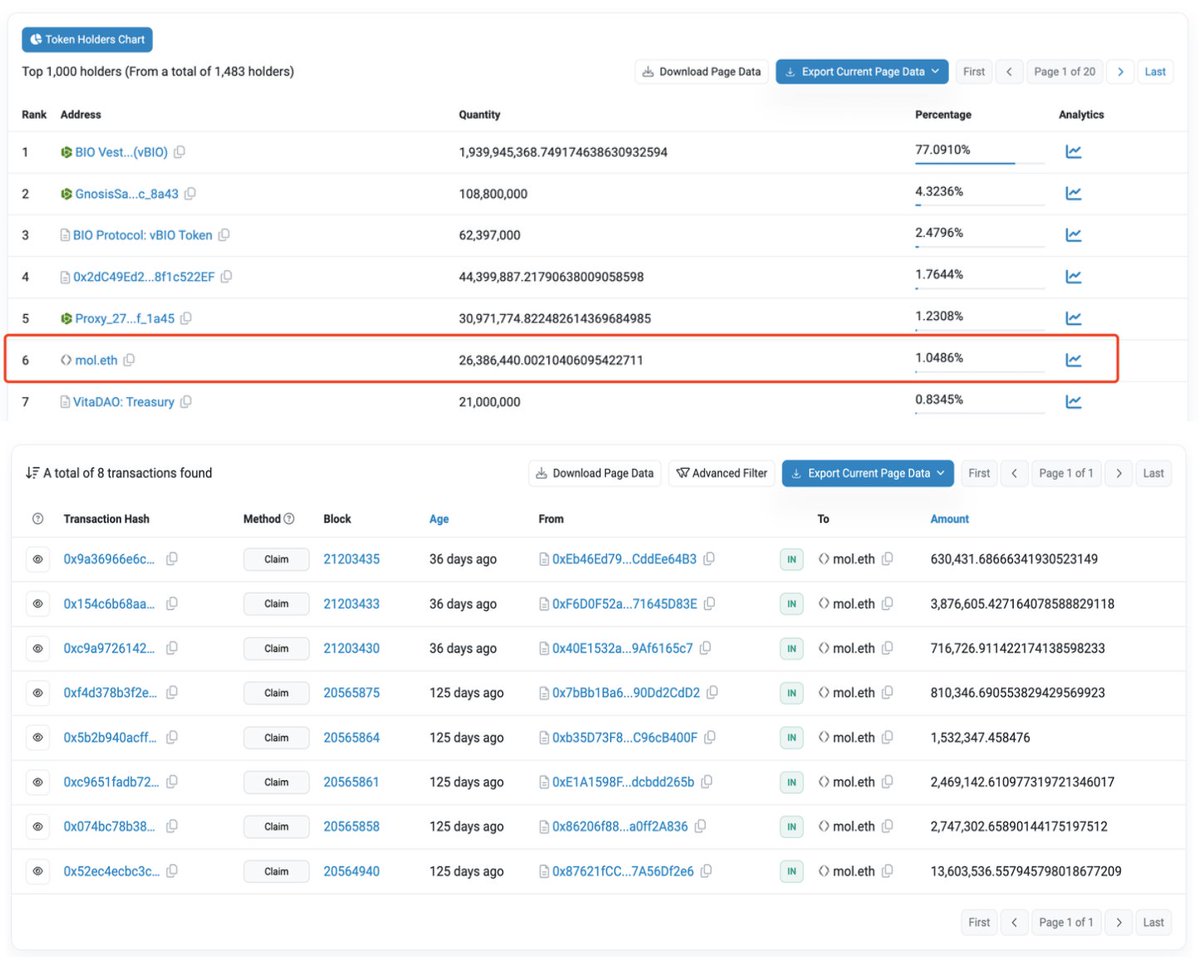
Task: Open mol.eth holder link at rank 6
Action: 96,360
